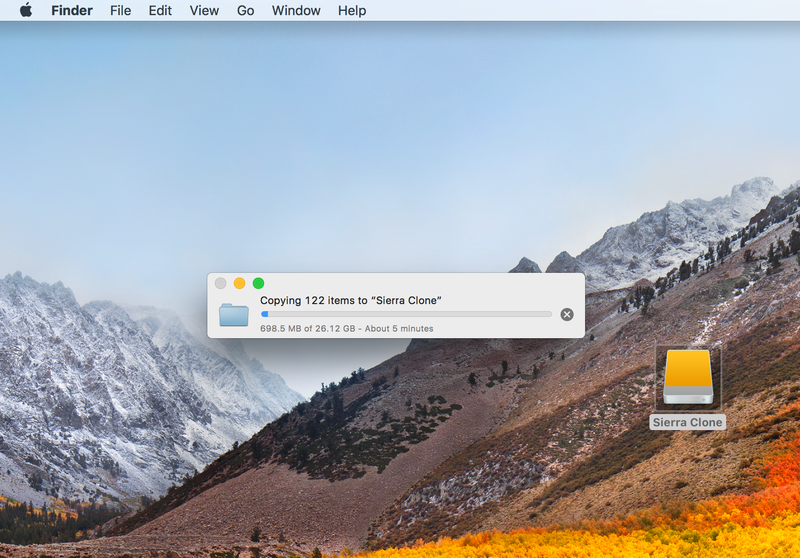Select the Sierra Clone drive icon
Image resolution: width=800 pixels, height=558 pixels.
[x=688, y=377]
